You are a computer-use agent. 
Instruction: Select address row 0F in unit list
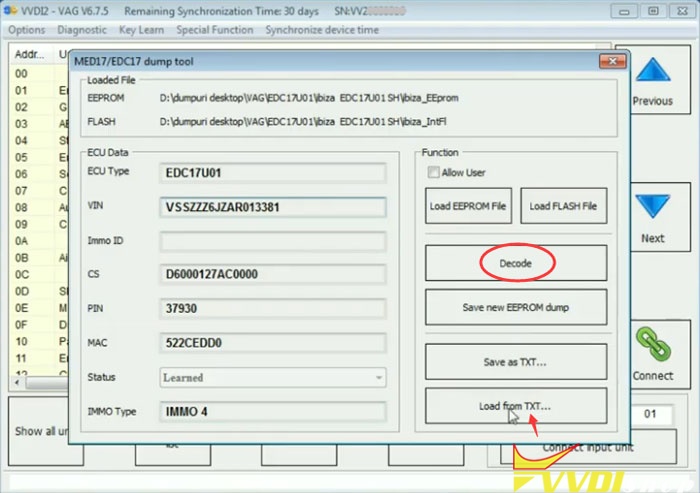[x=39, y=325]
